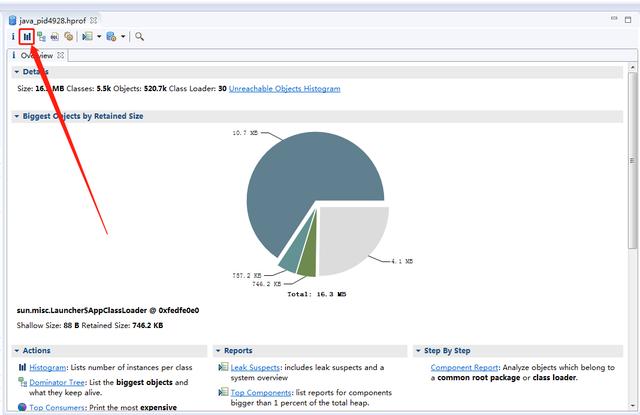Click the Leak Suspects report icon
Image resolution: width=640 pixels, height=415 pixels.
click(223, 367)
